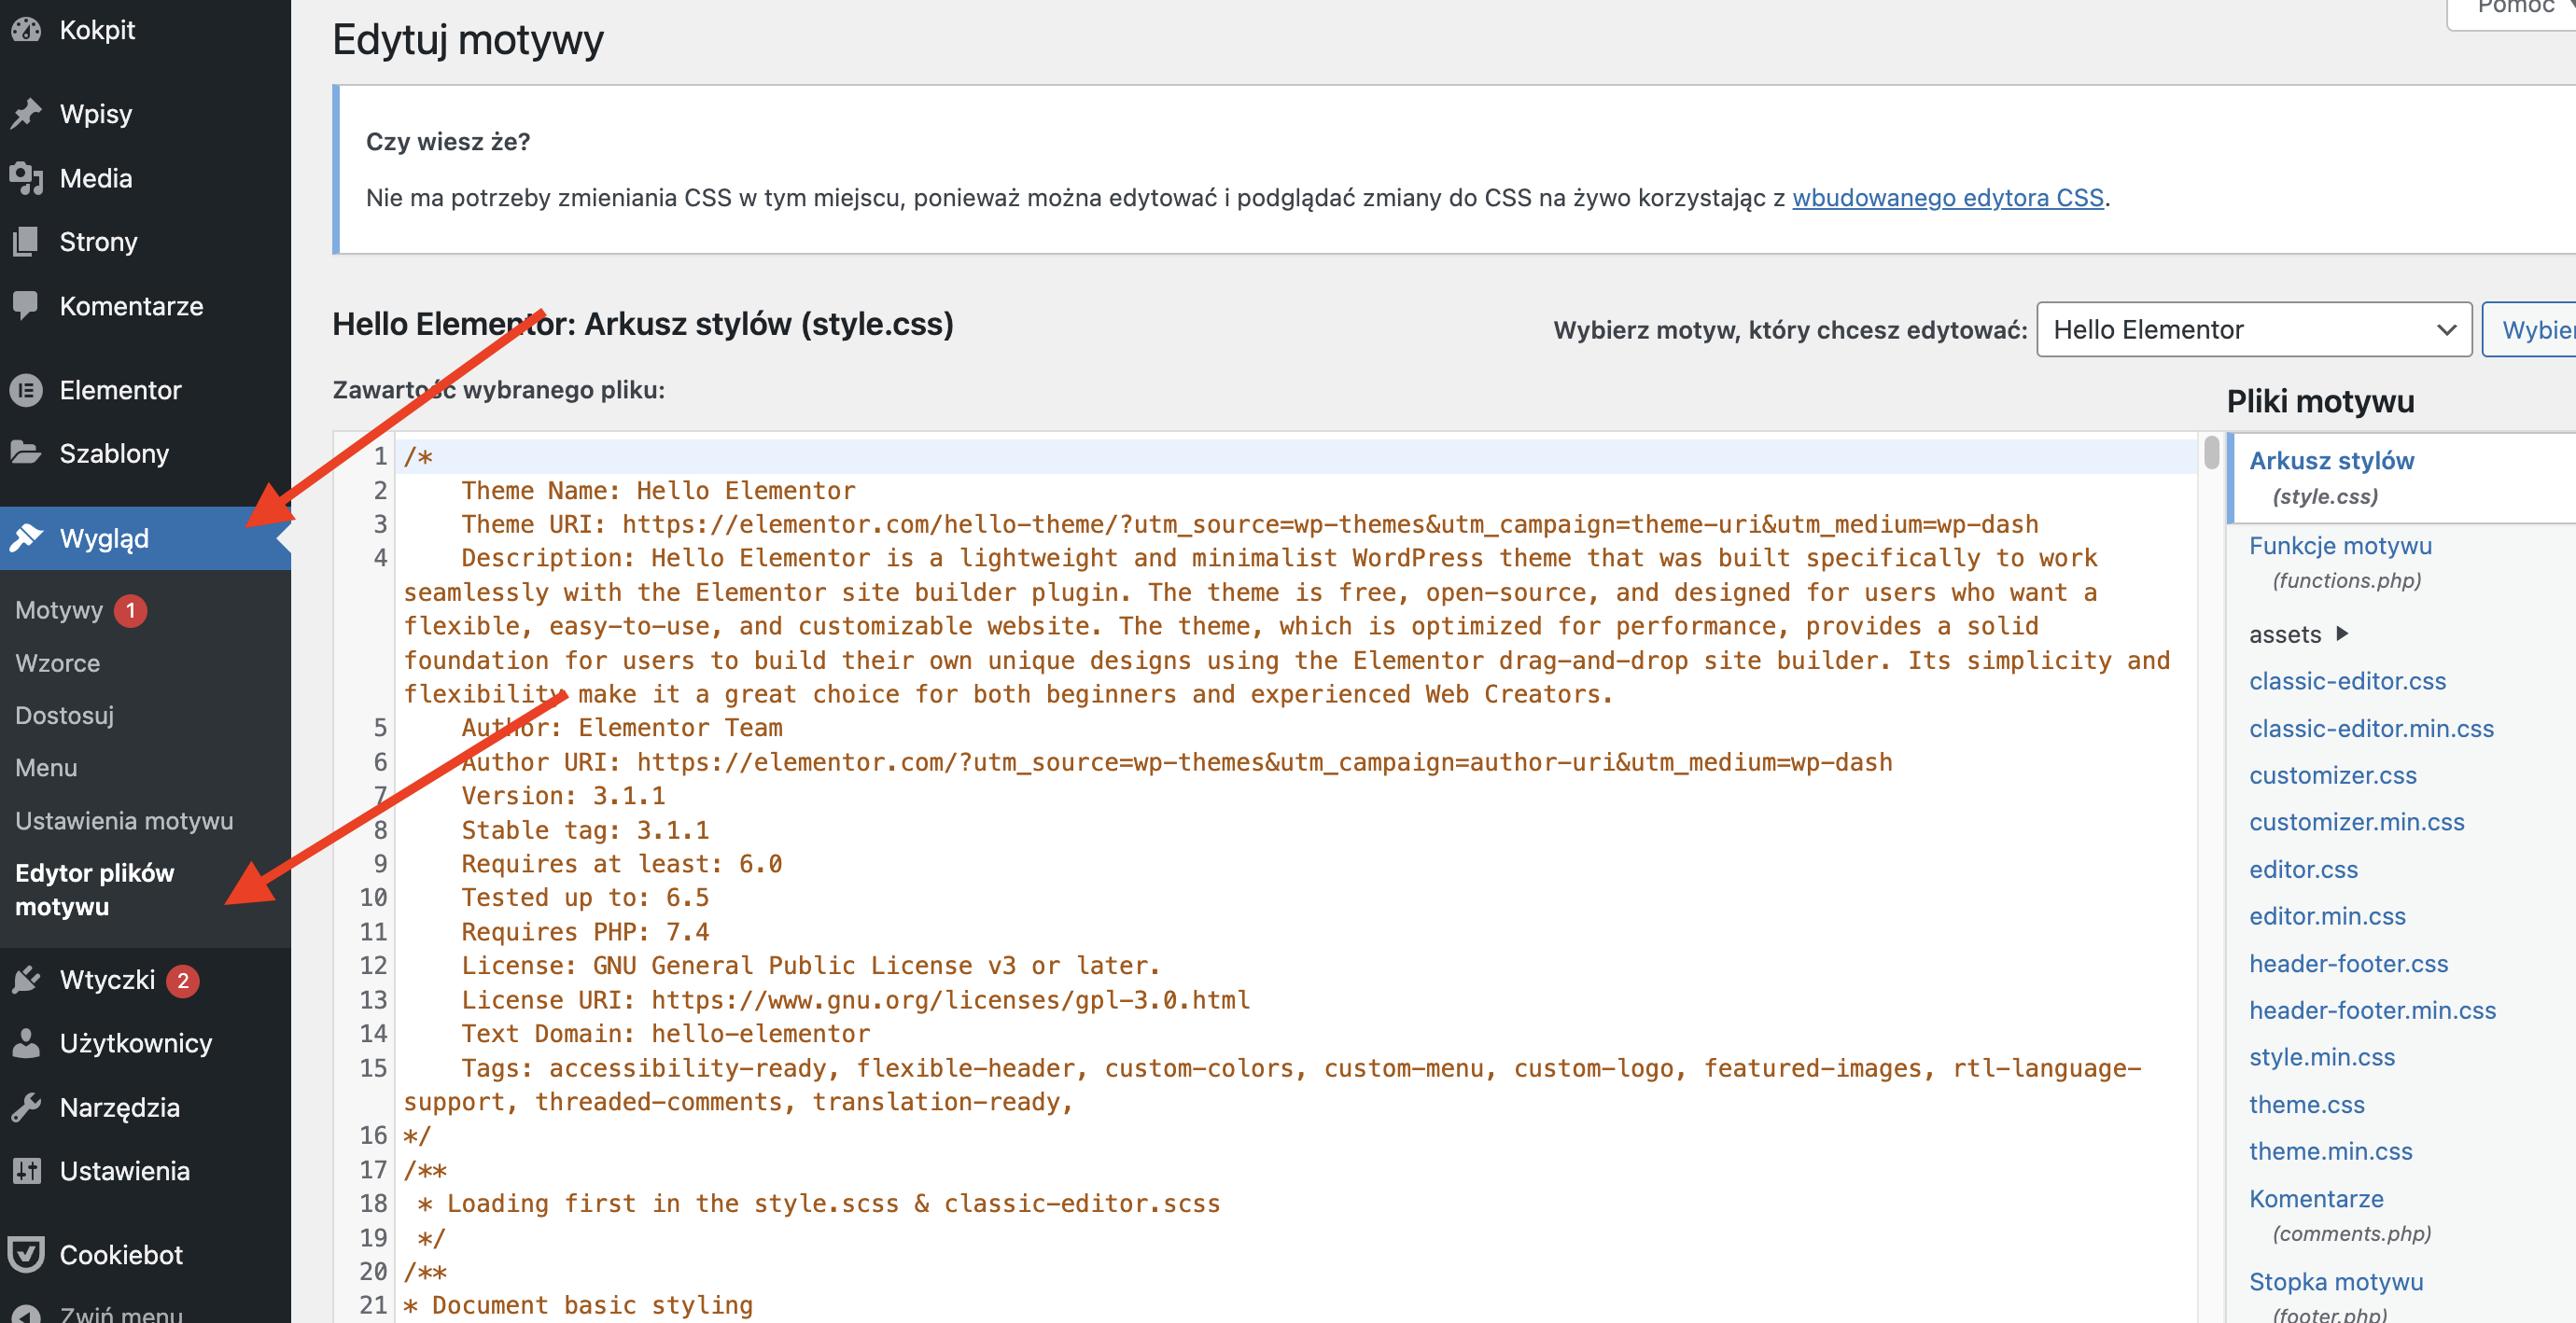Open style.min.css file
Image resolution: width=2576 pixels, height=1323 pixels.
tap(2322, 1057)
